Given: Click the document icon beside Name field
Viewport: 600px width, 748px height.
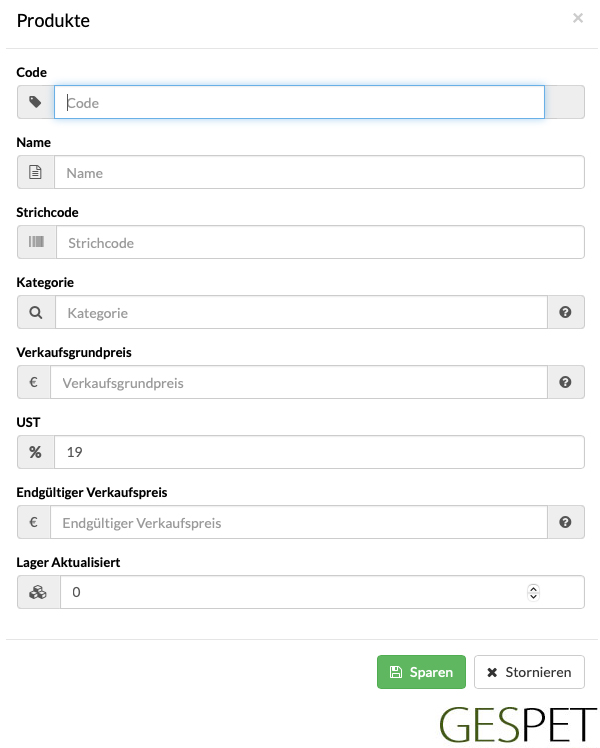Looking at the screenshot, I should [x=35, y=172].
